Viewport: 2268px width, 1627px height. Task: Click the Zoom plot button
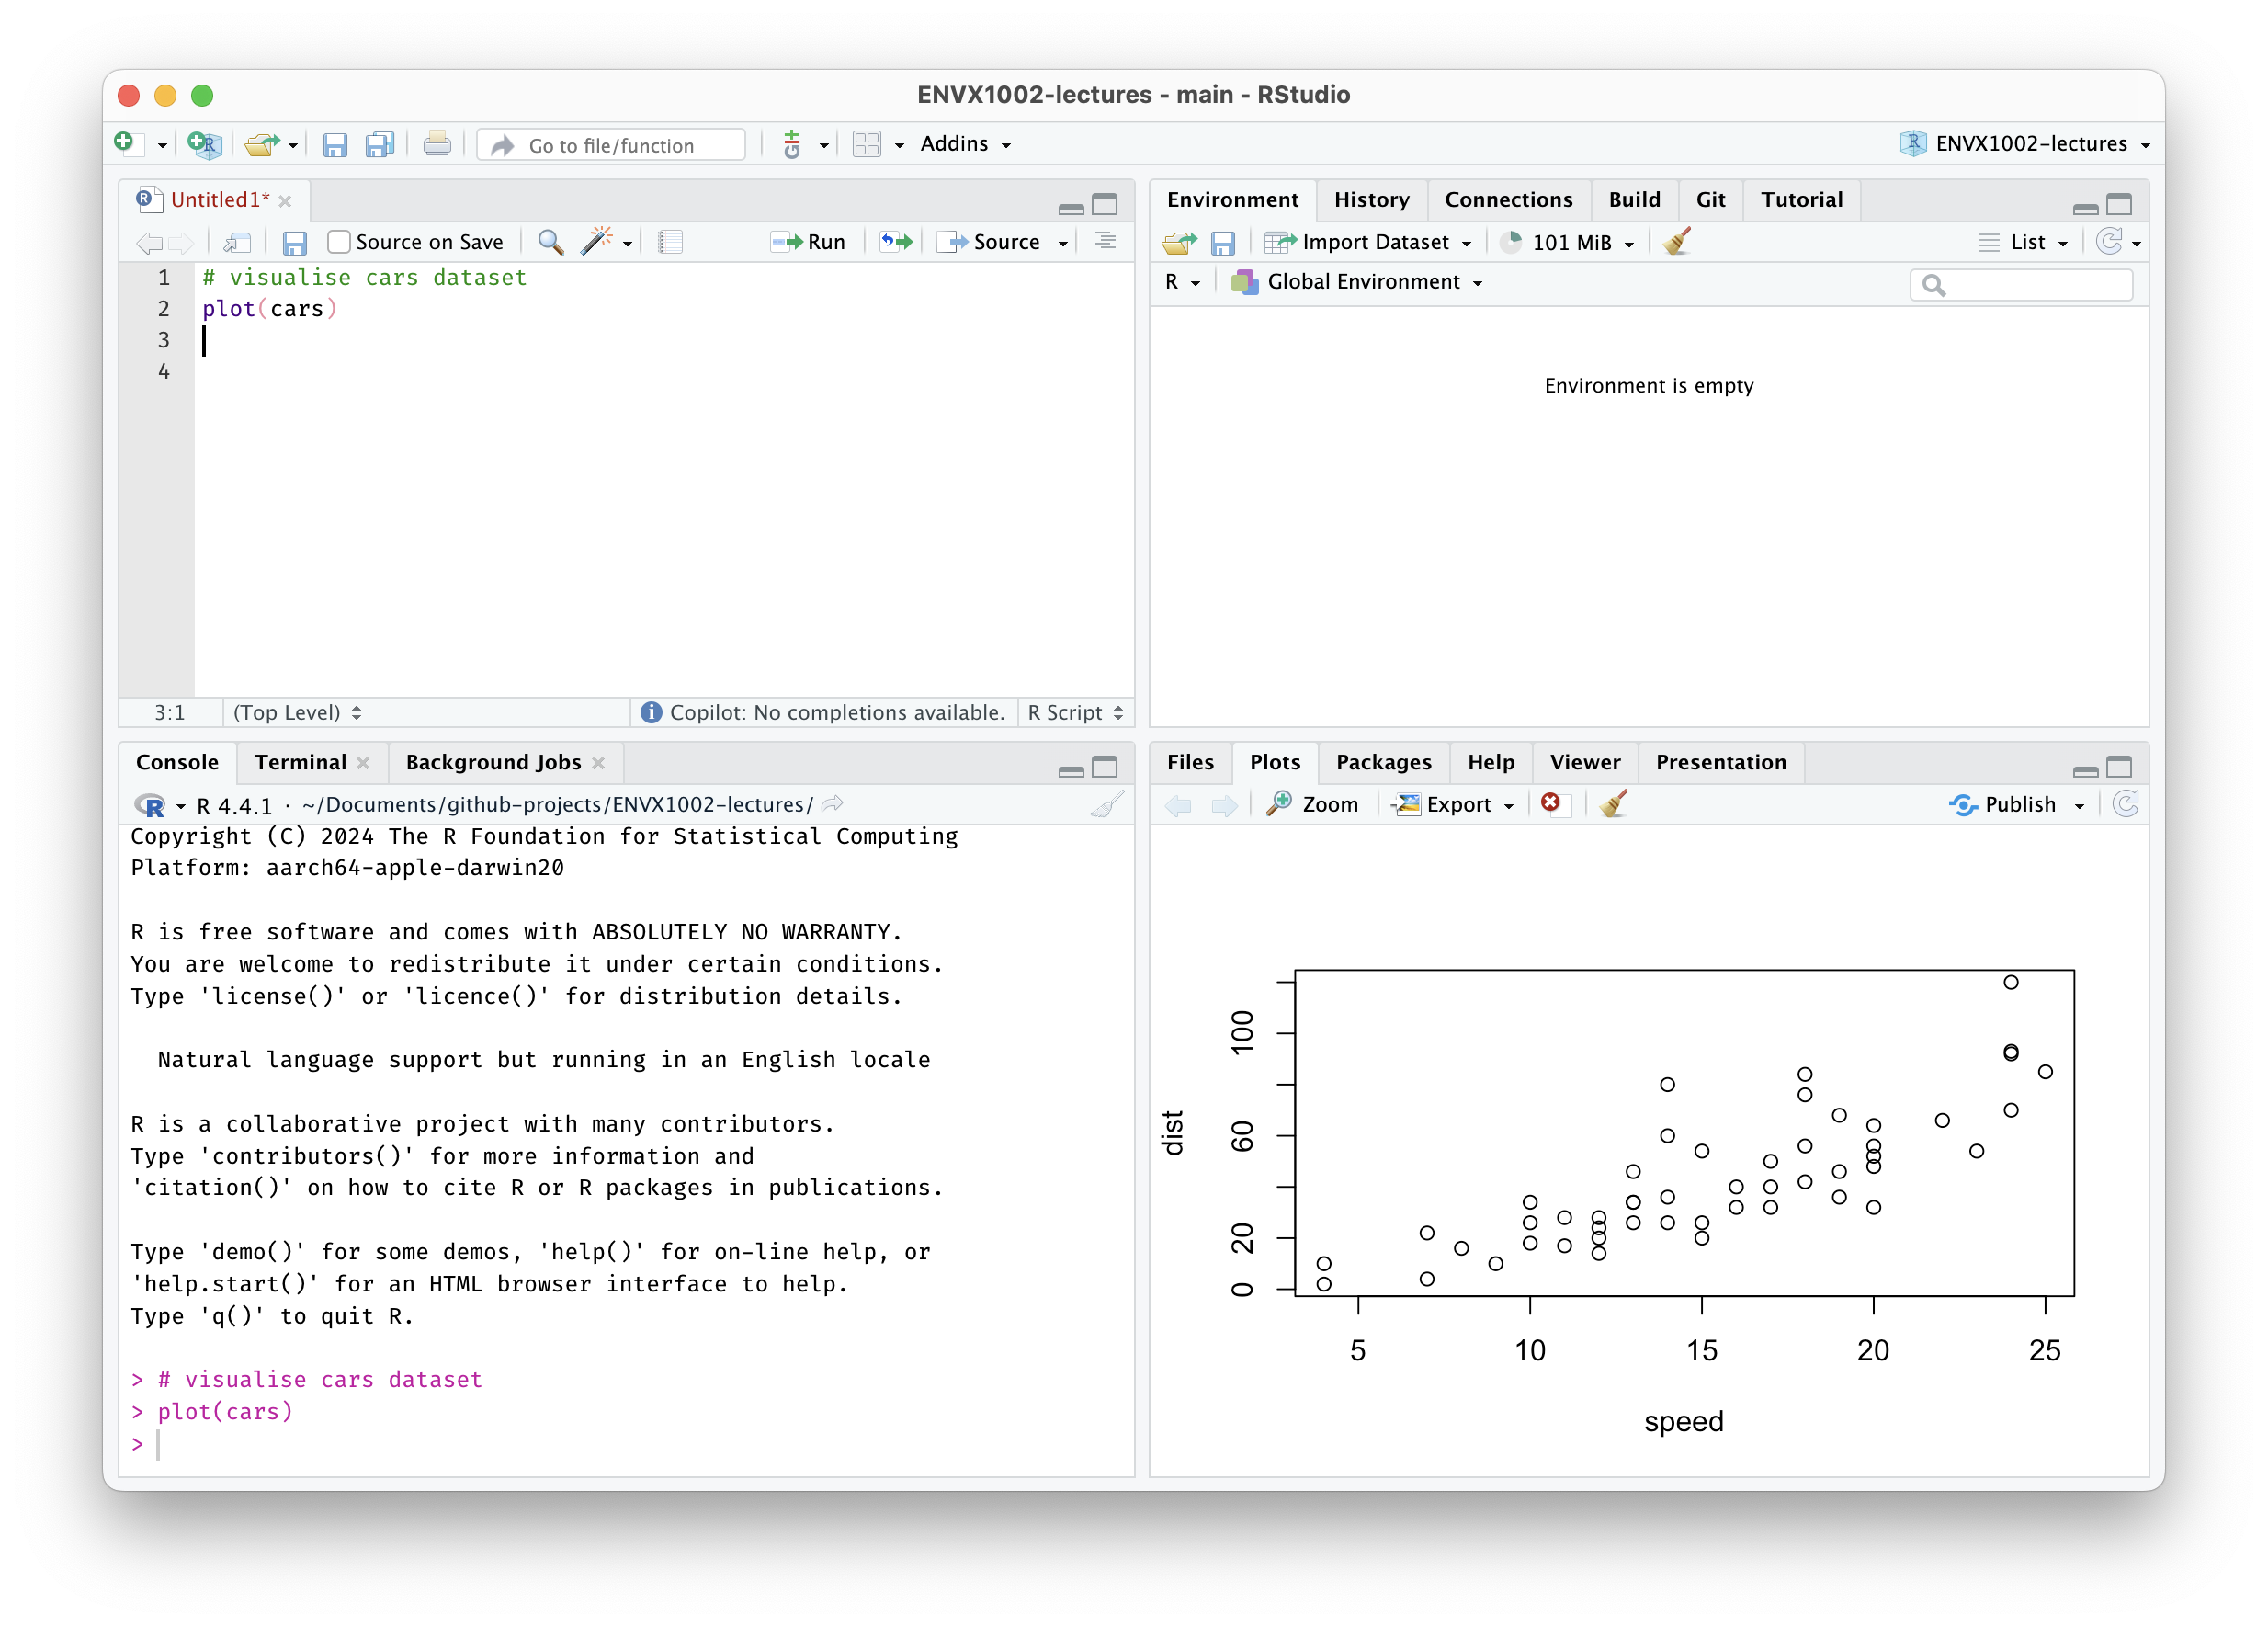(1313, 805)
